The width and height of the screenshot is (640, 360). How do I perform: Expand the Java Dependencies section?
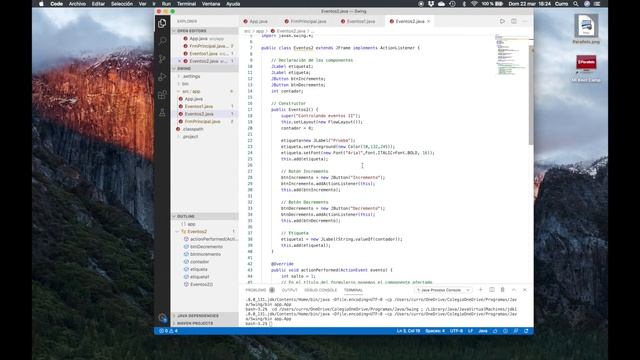[x=205, y=316]
